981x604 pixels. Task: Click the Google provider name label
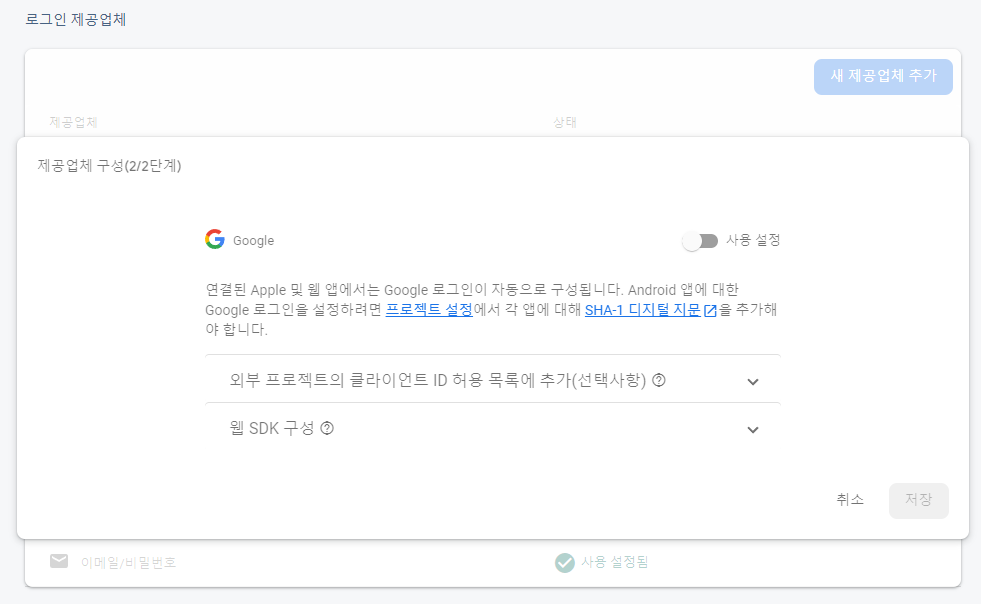point(253,240)
